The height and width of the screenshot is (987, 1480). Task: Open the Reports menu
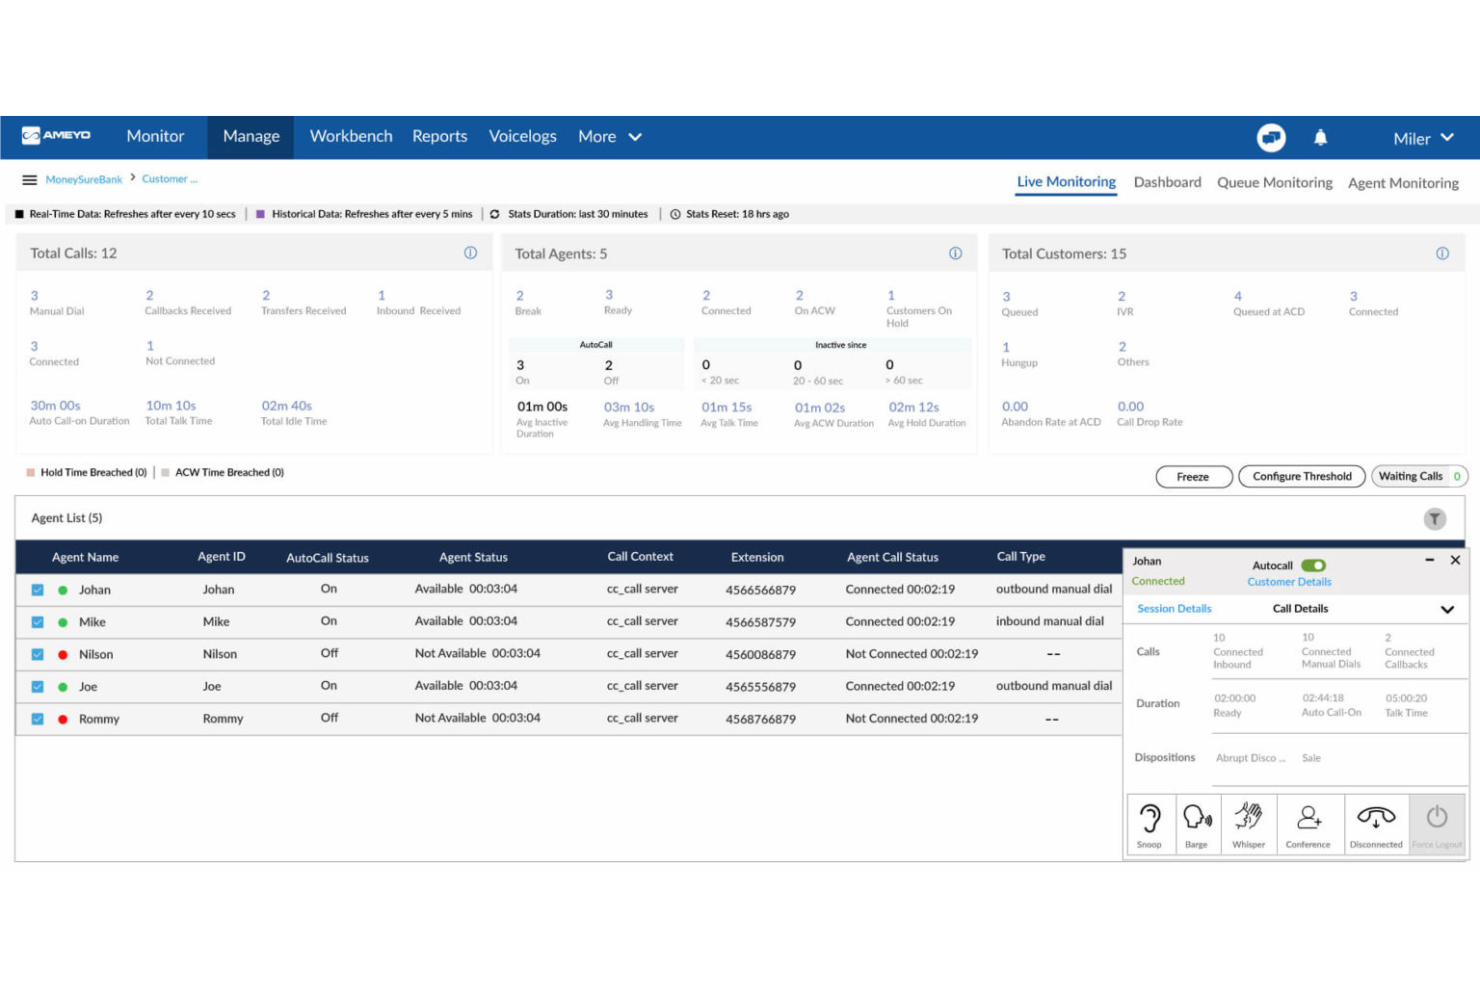coord(439,137)
